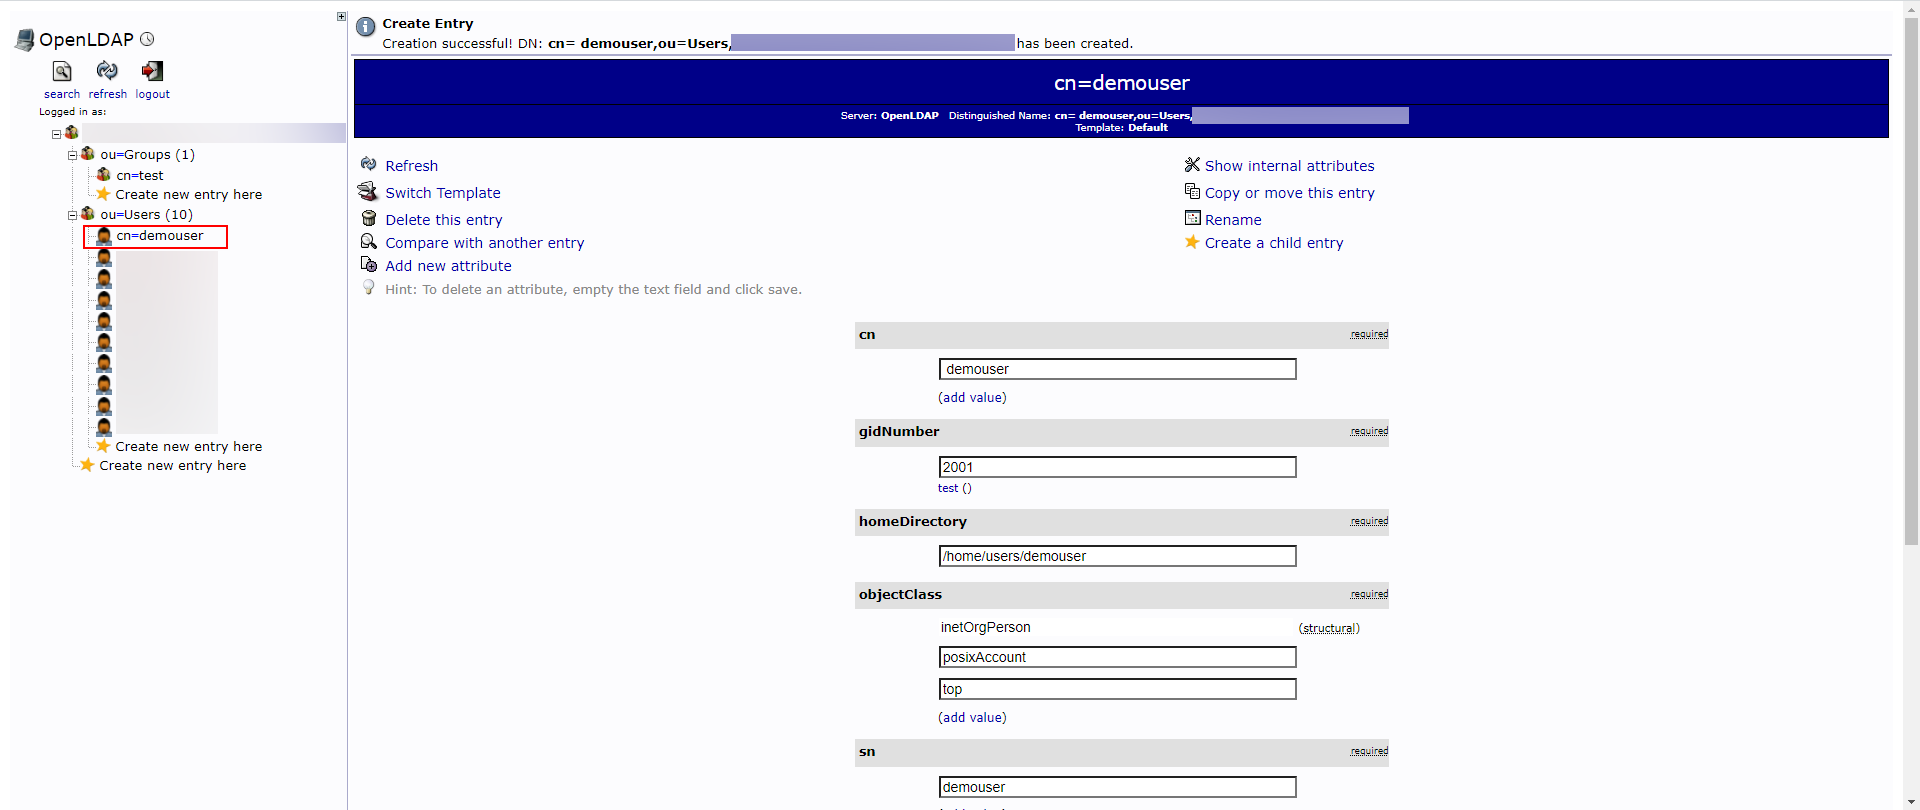Collapse the ou=Users branch
This screenshot has width=1920, height=810.
(x=72, y=215)
